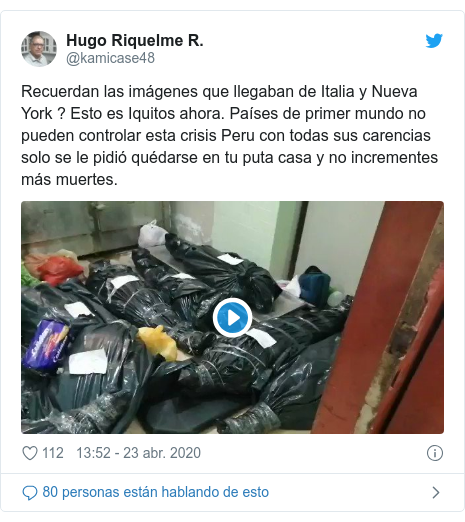Open Hugo Riquelme's profile avatar

39,49
